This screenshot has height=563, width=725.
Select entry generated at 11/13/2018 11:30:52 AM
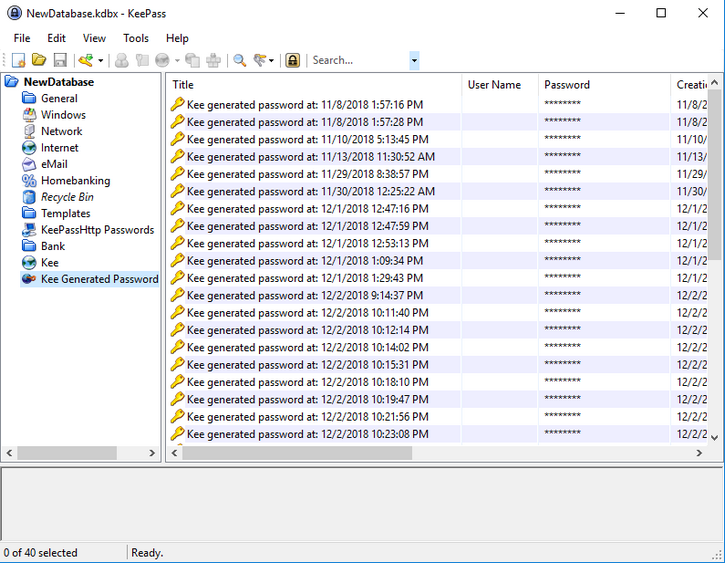coord(311,157)
